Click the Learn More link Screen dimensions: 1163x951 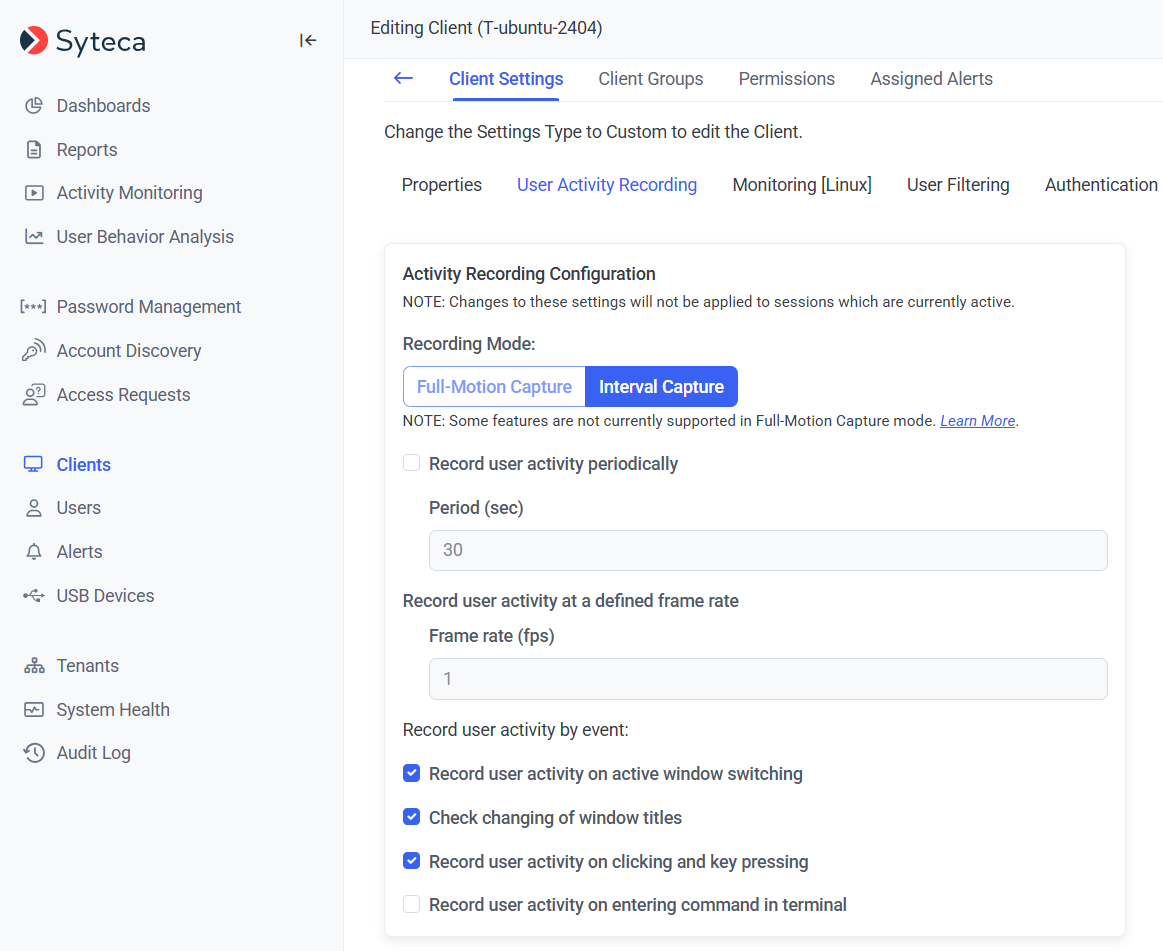point(977,421)
